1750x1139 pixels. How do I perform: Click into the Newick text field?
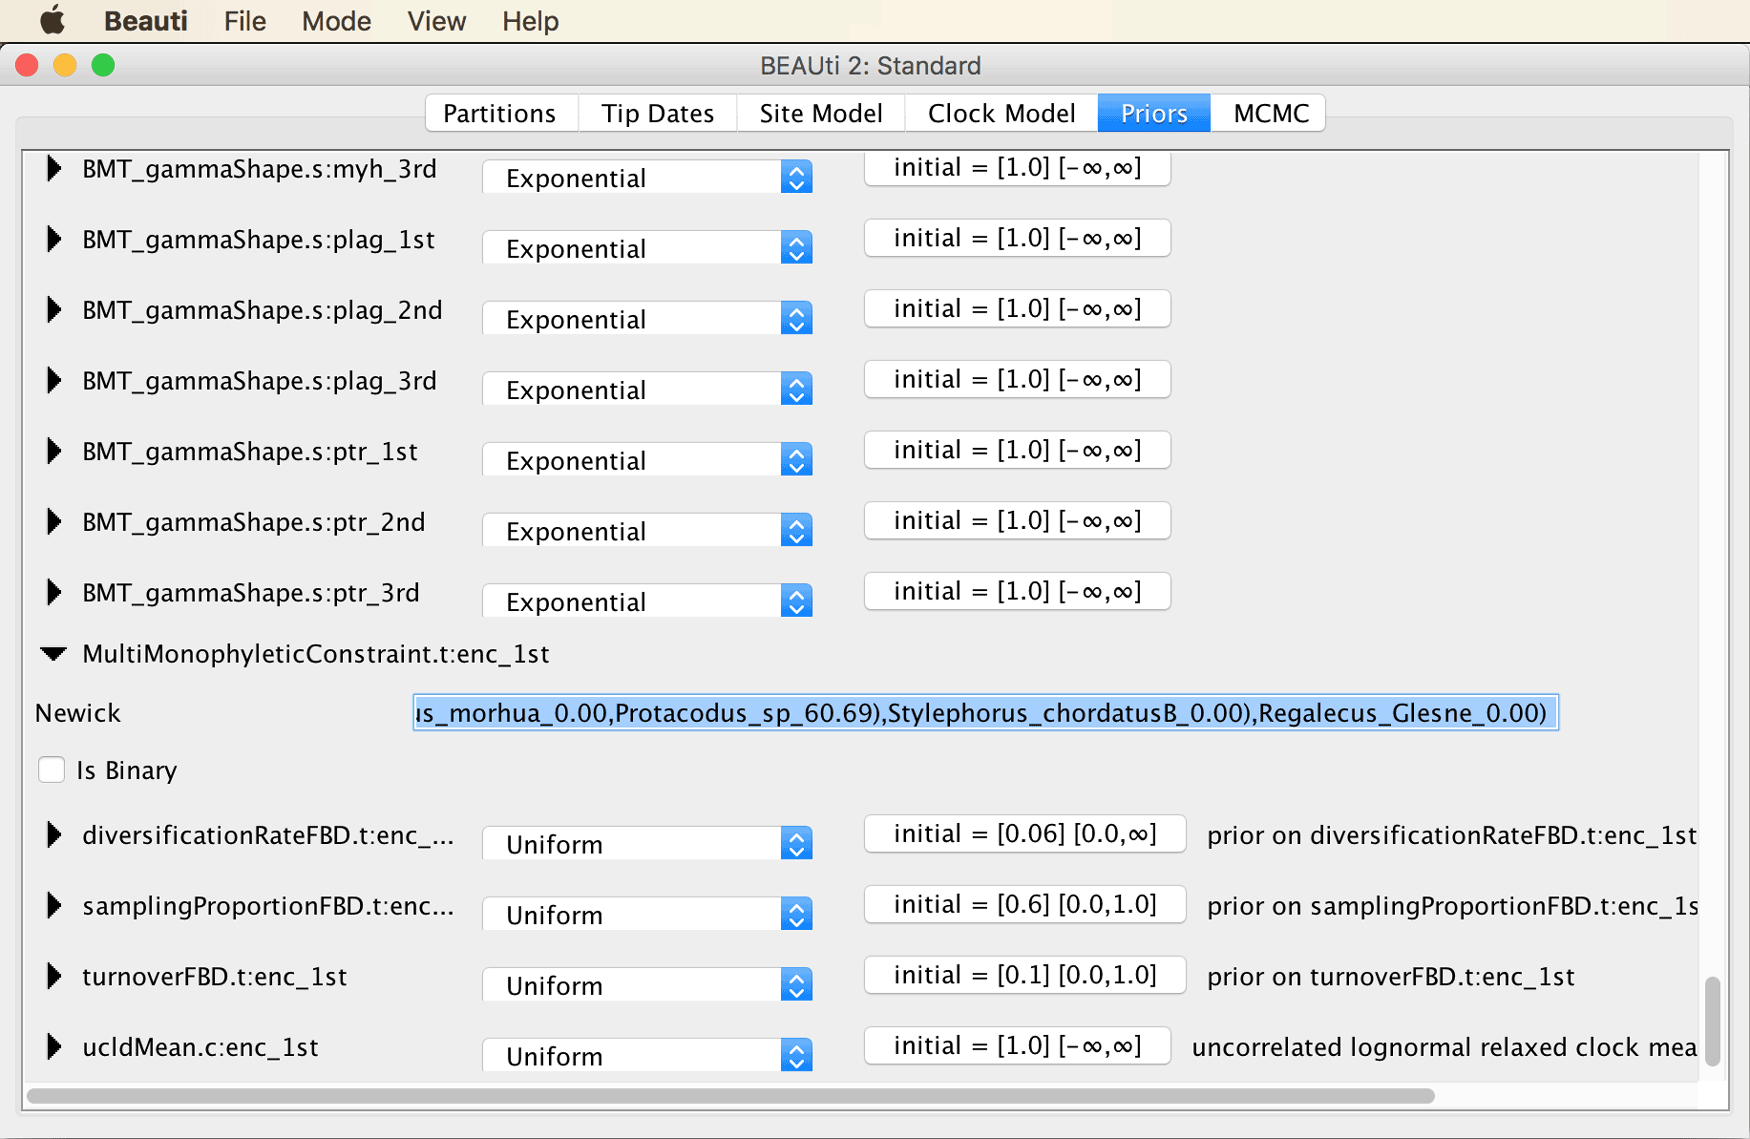[x=985, y=713]
